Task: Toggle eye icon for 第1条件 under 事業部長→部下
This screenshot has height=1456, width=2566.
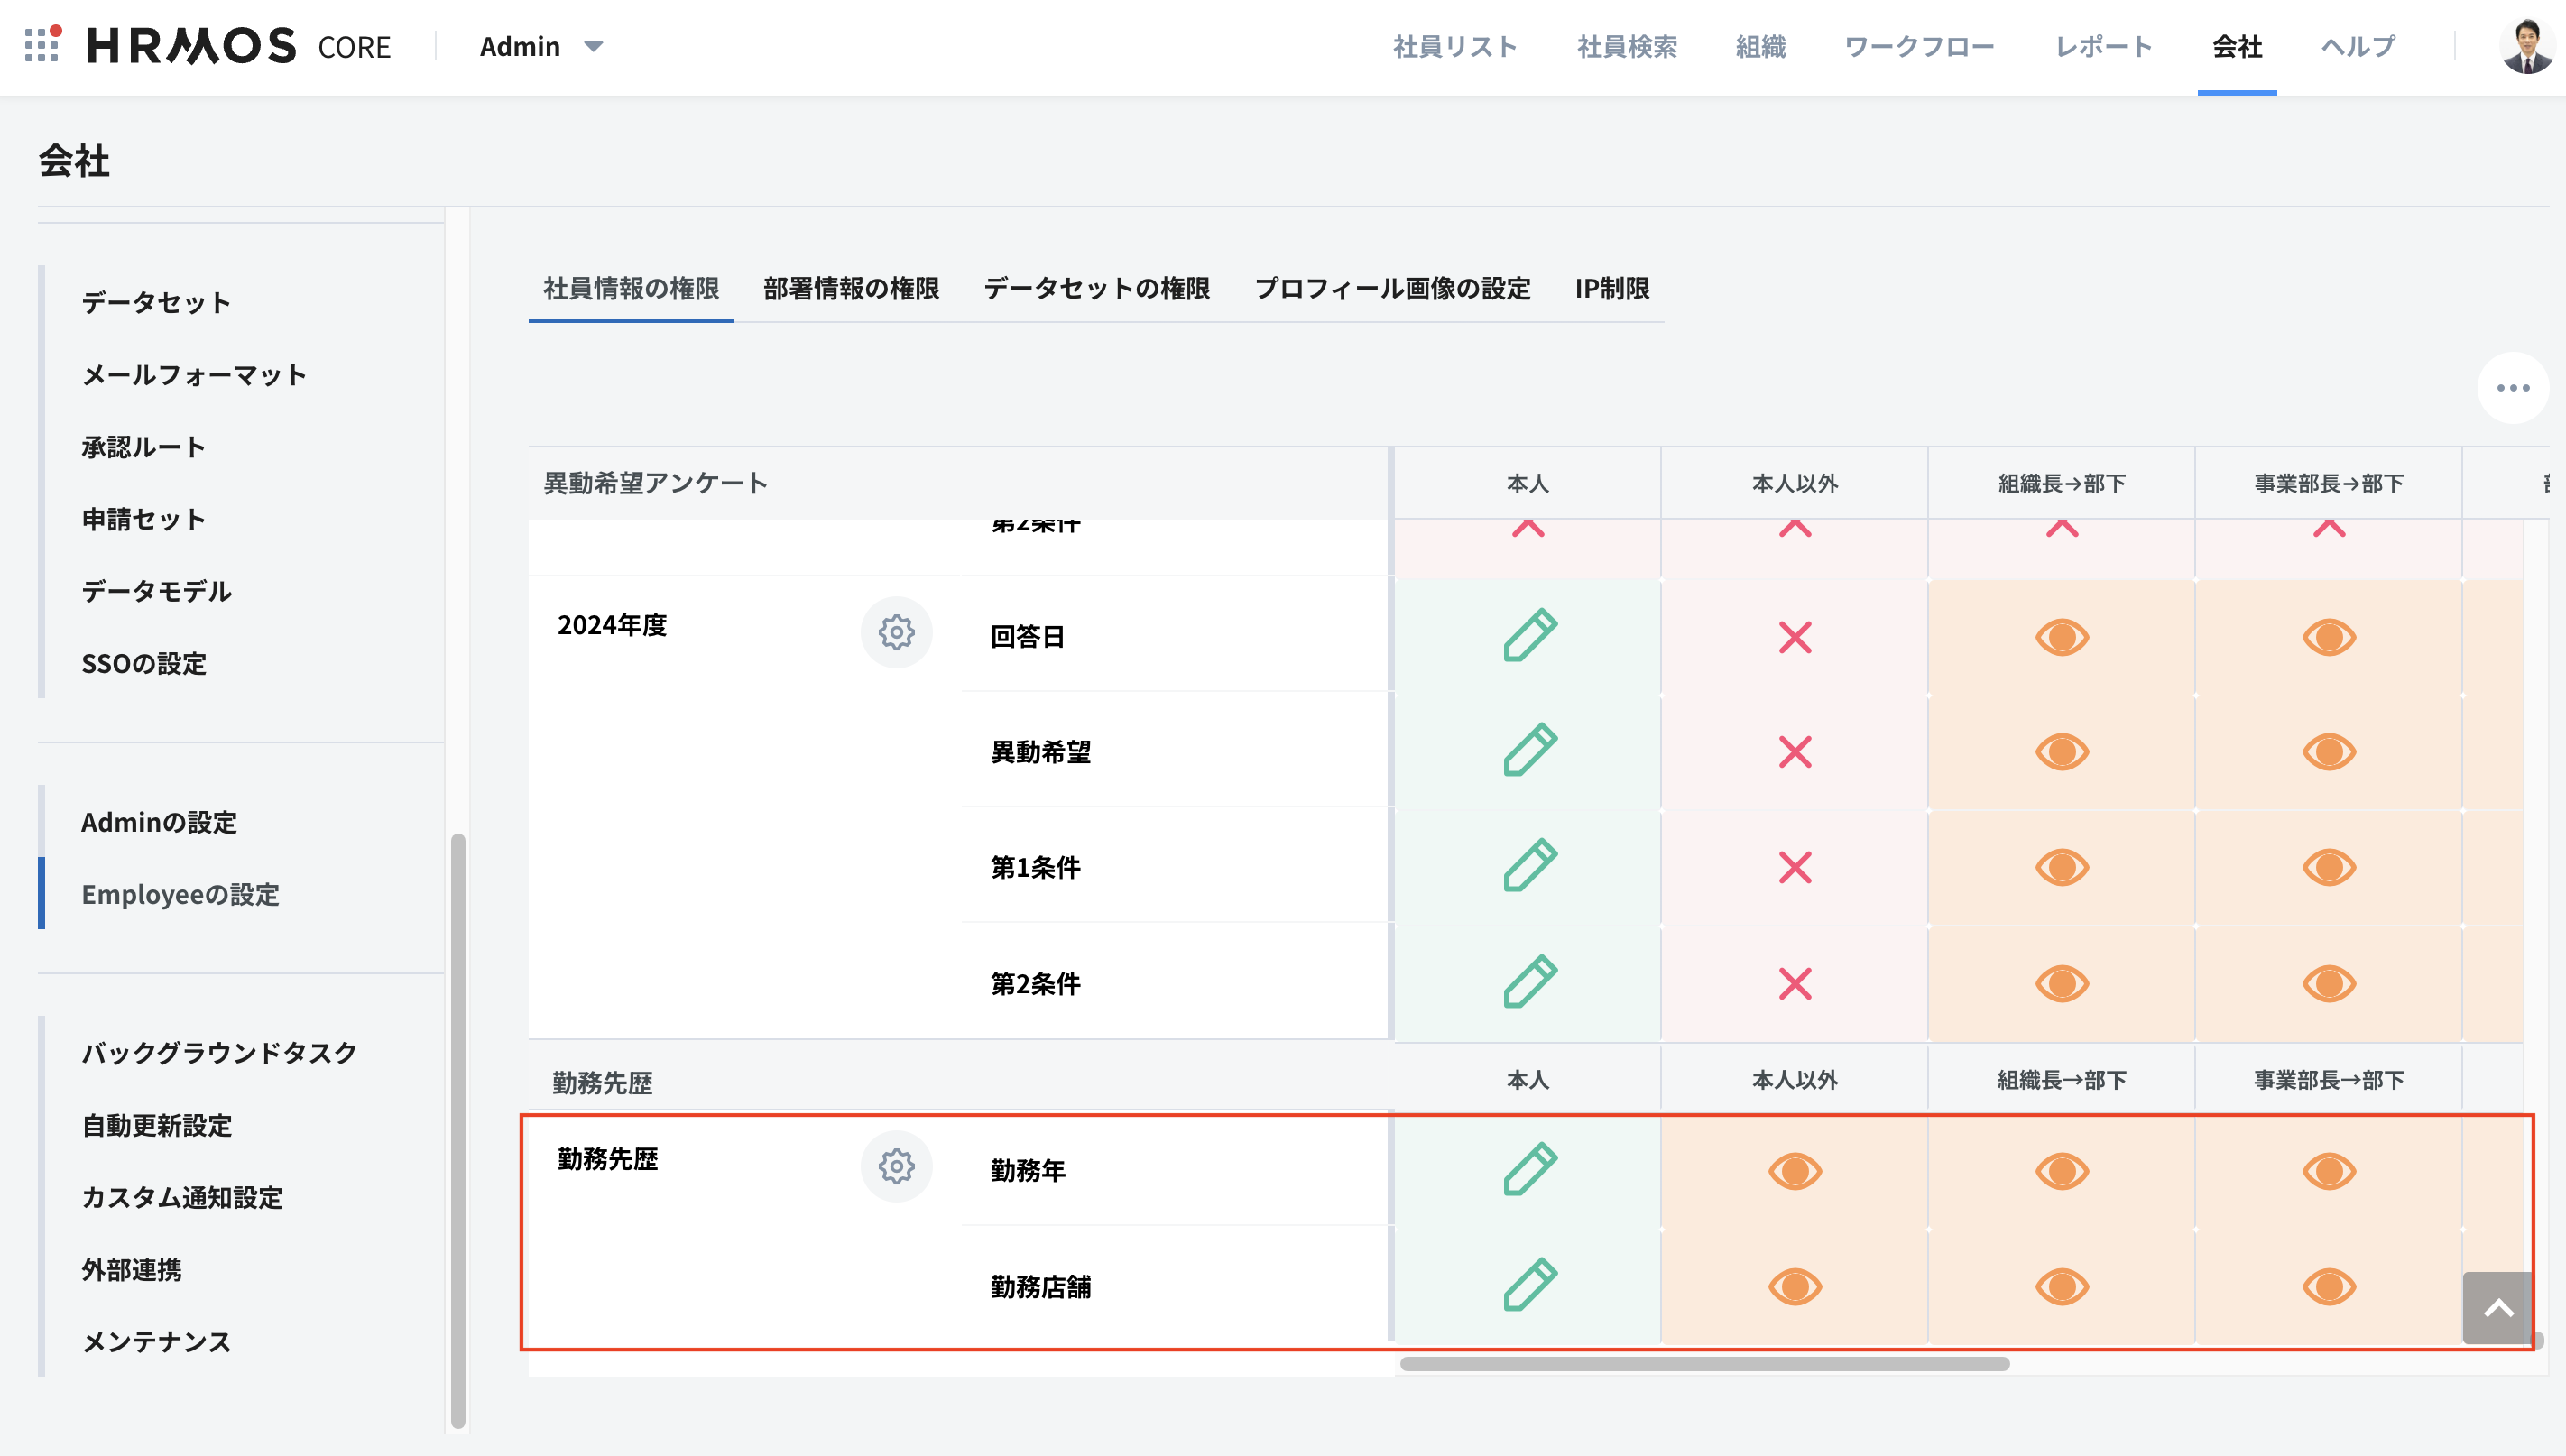Action: click(2329, 867)
